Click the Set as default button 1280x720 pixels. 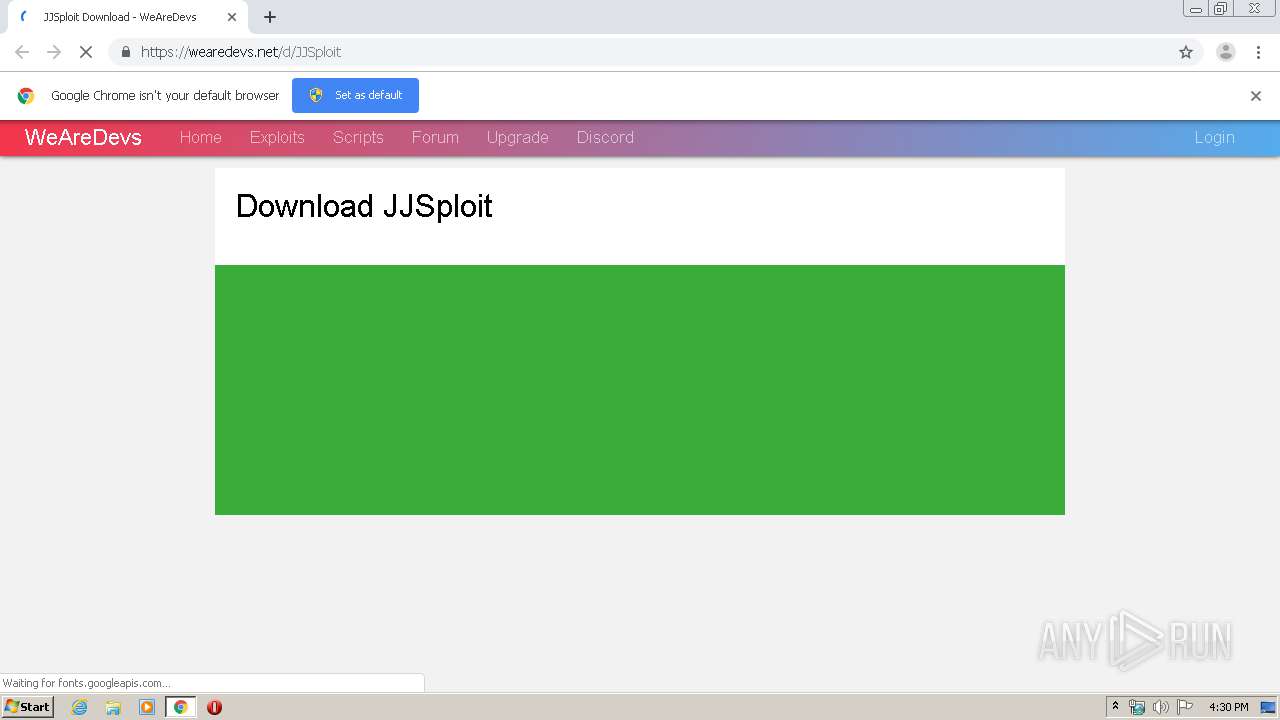coord(355,95)
